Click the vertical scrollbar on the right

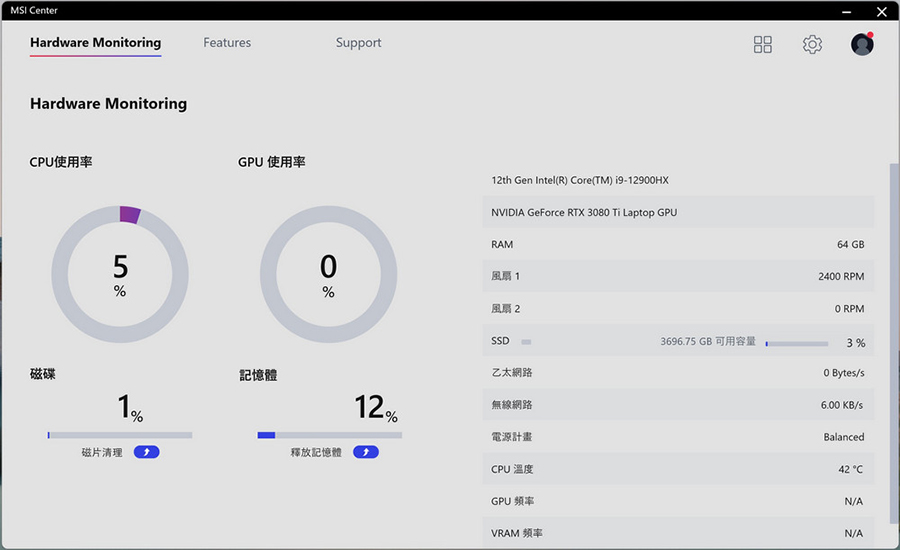tap(894, 343)
